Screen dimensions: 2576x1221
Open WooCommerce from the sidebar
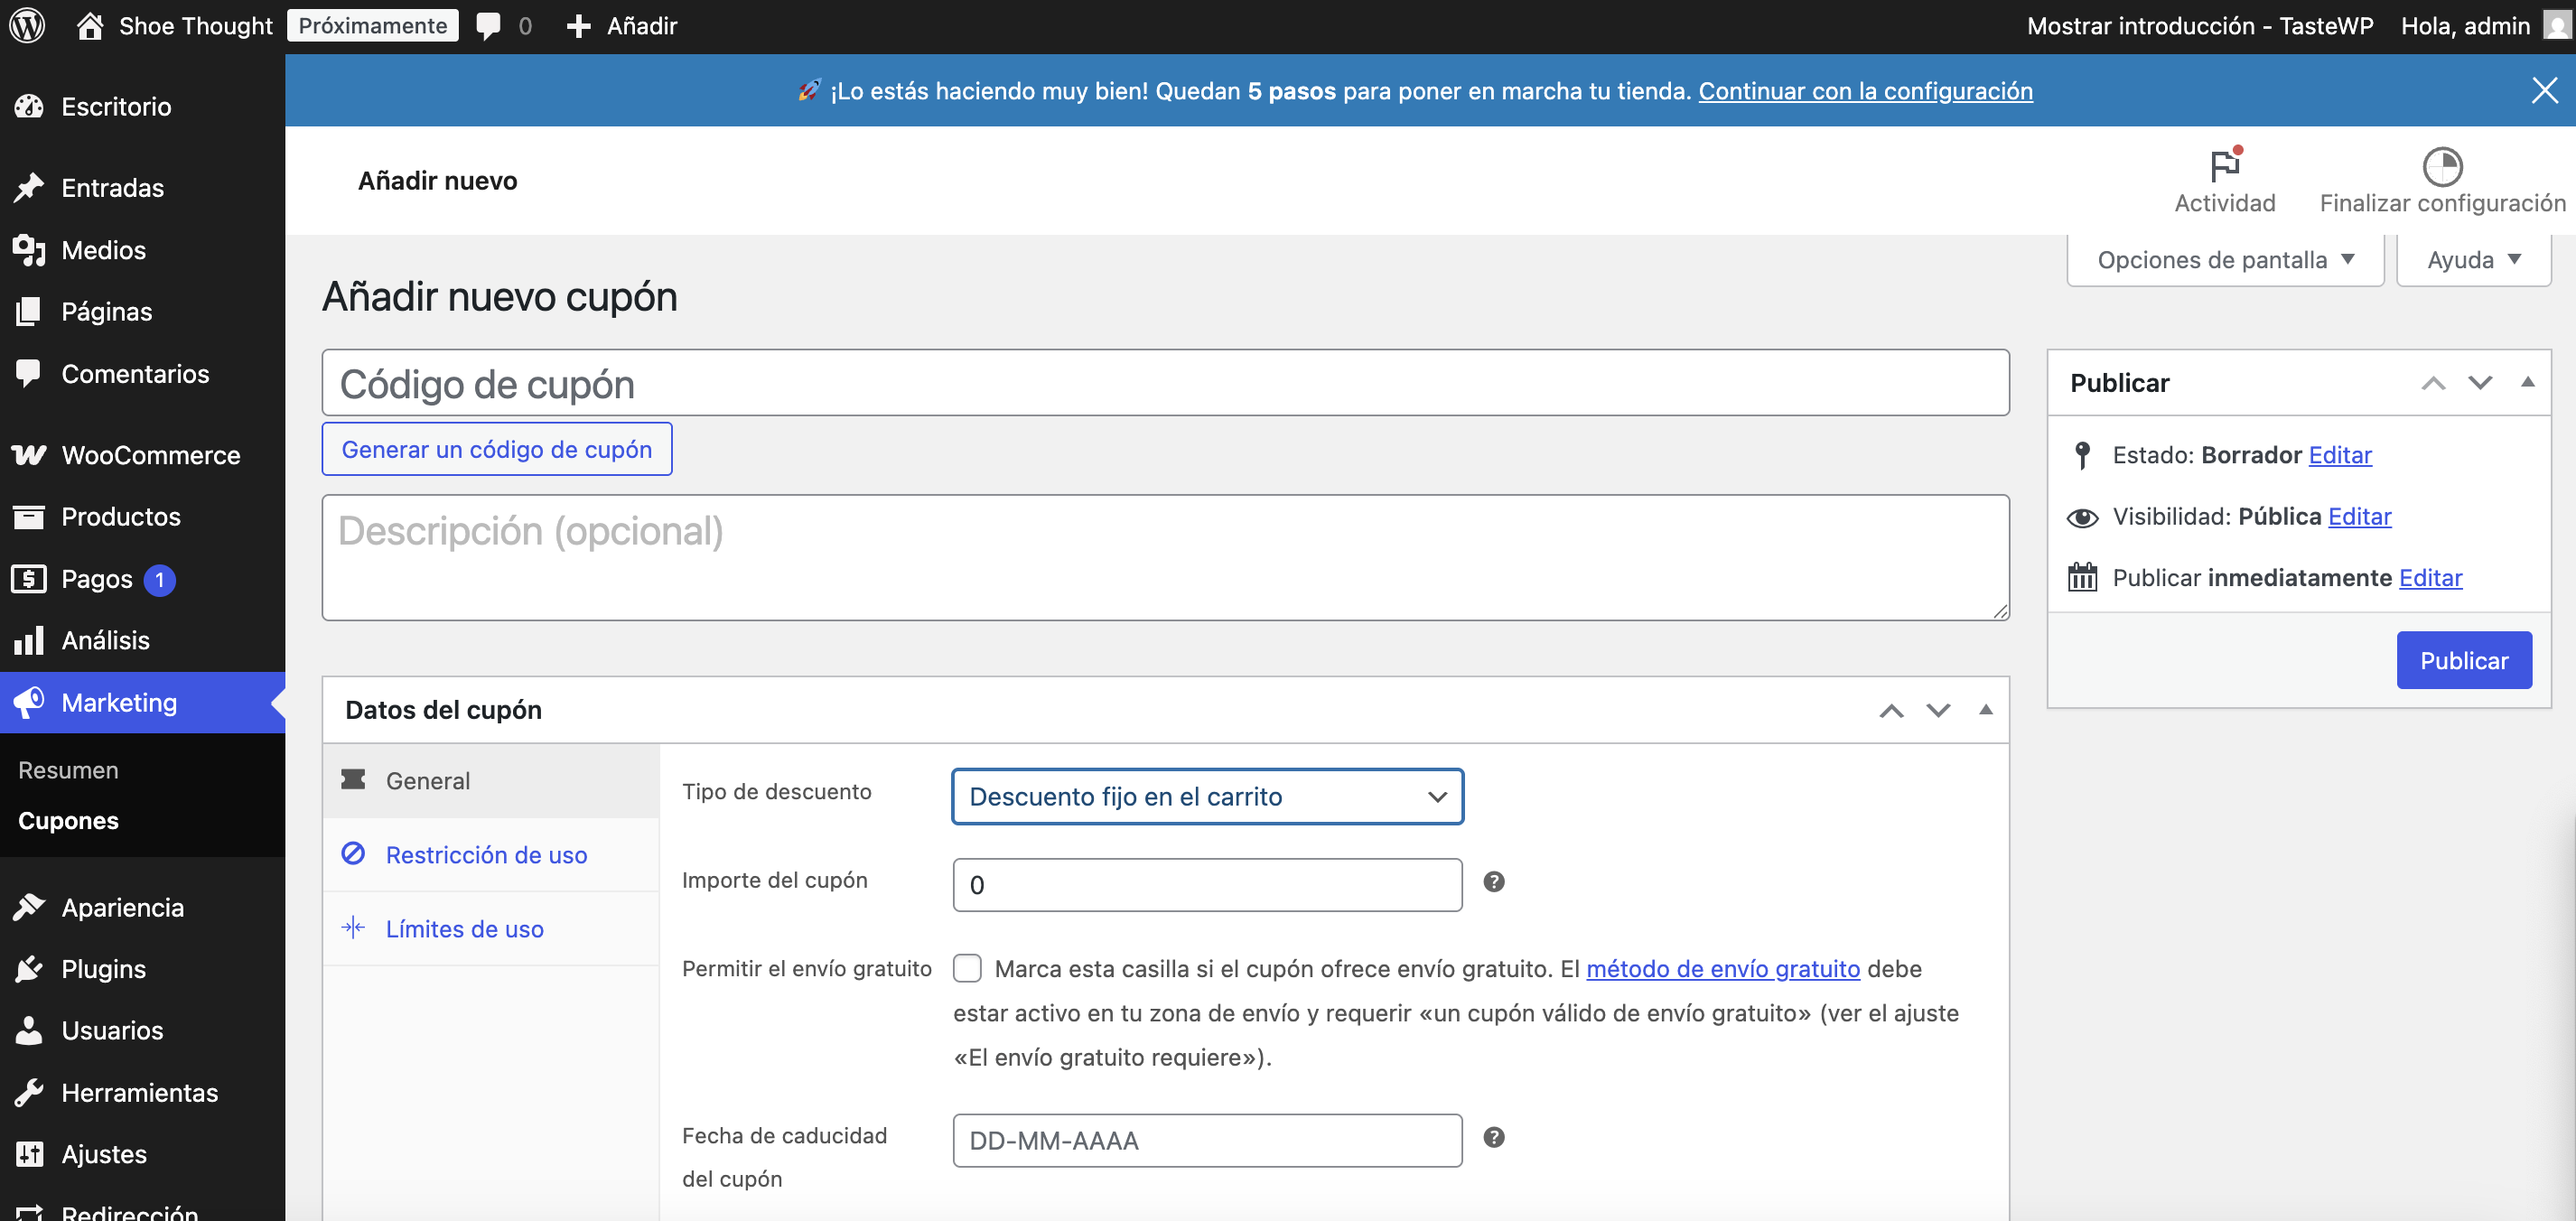point(150,455)
